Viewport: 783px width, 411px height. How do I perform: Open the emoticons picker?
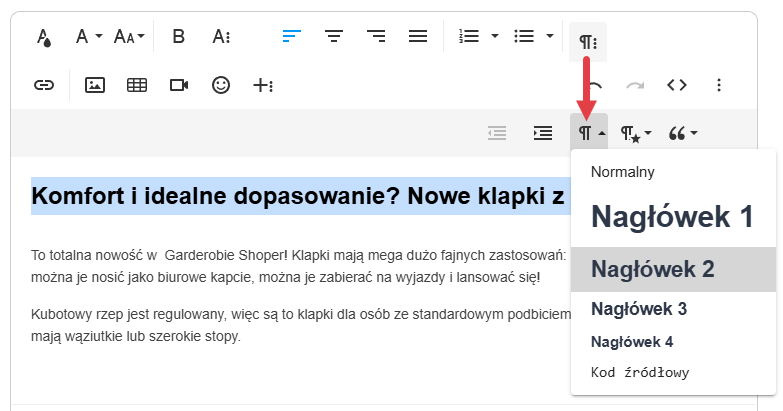click(221, 85)
